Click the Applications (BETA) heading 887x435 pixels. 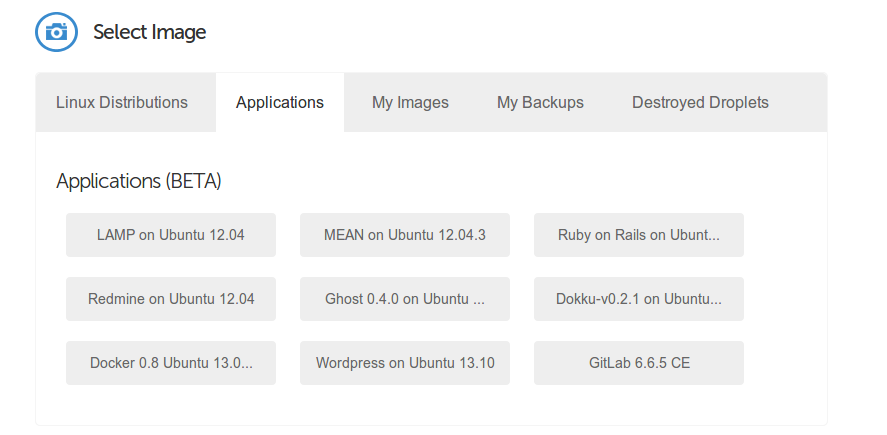click(139, 181)
